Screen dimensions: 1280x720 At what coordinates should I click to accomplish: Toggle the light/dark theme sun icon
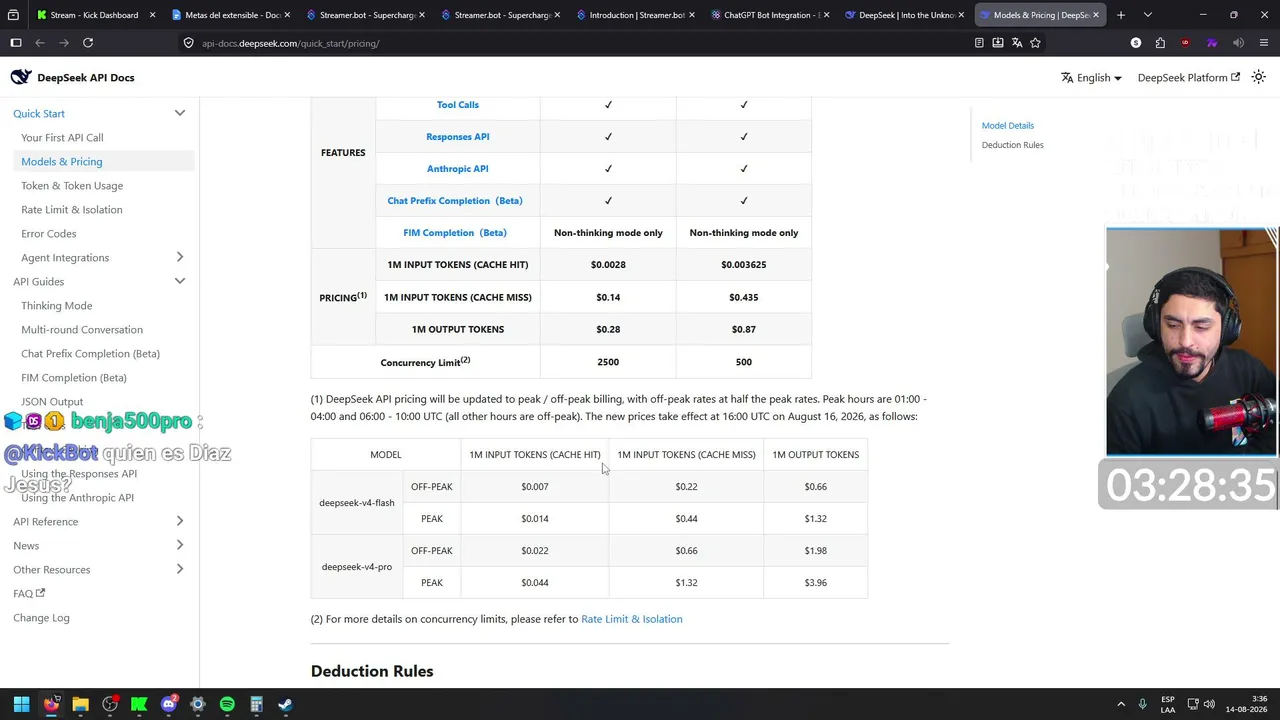click(x=1258, y=77)
